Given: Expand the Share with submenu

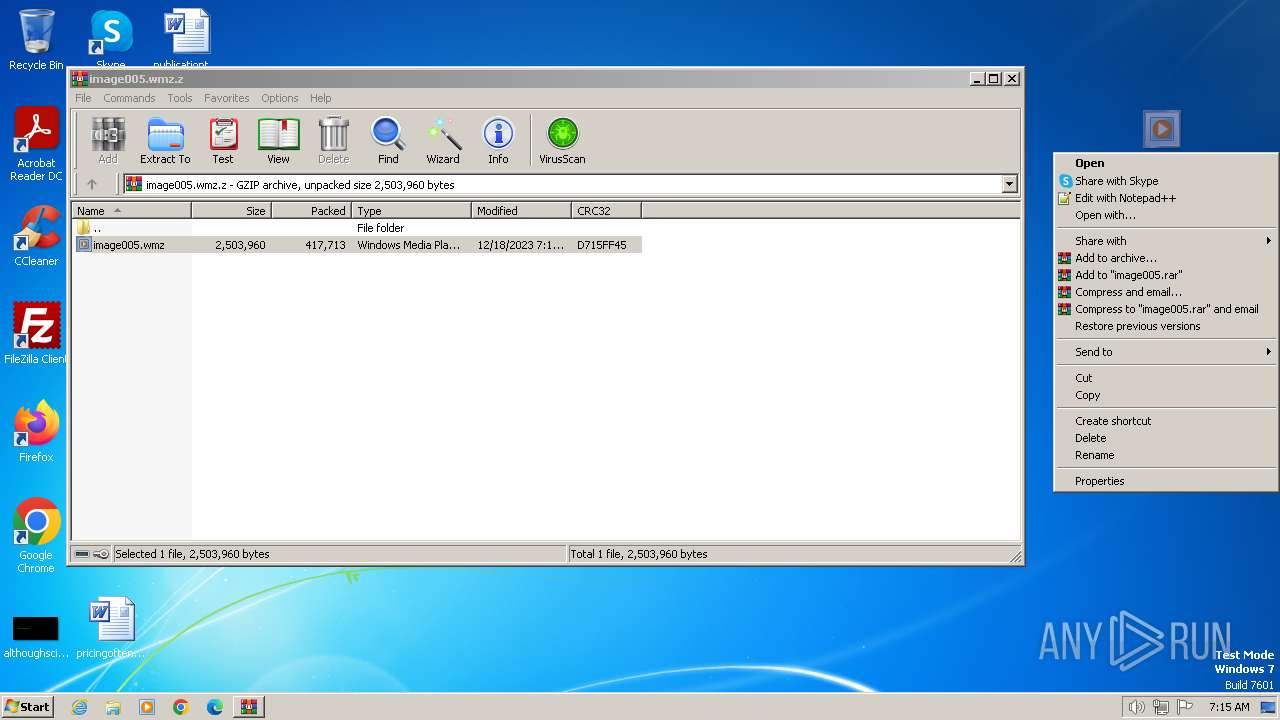Looking at the screenshot, I should [1165, 241].
